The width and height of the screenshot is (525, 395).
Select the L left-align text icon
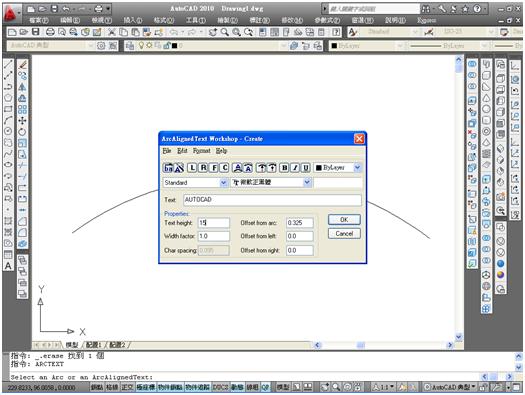click(192, 167)
